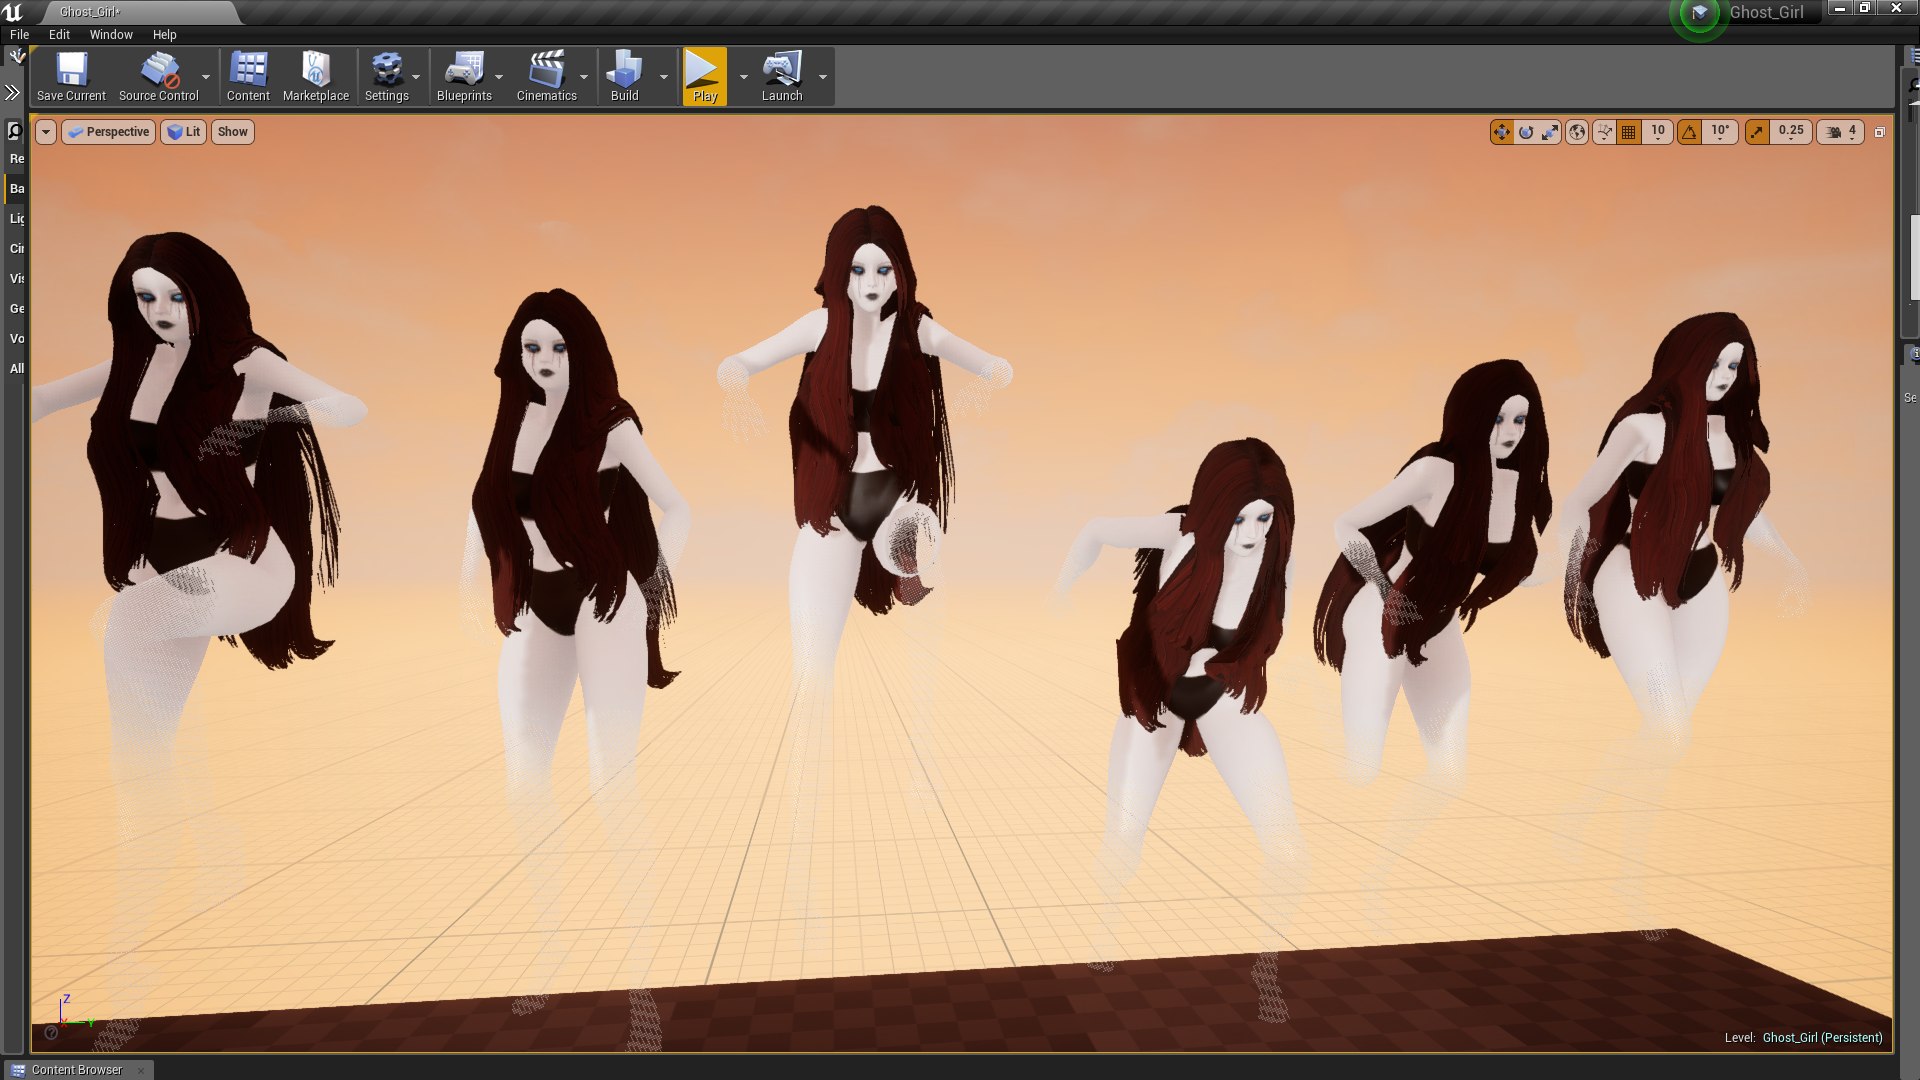
Task: Open the Settings toolbar icon
Action: click(387, 77)
